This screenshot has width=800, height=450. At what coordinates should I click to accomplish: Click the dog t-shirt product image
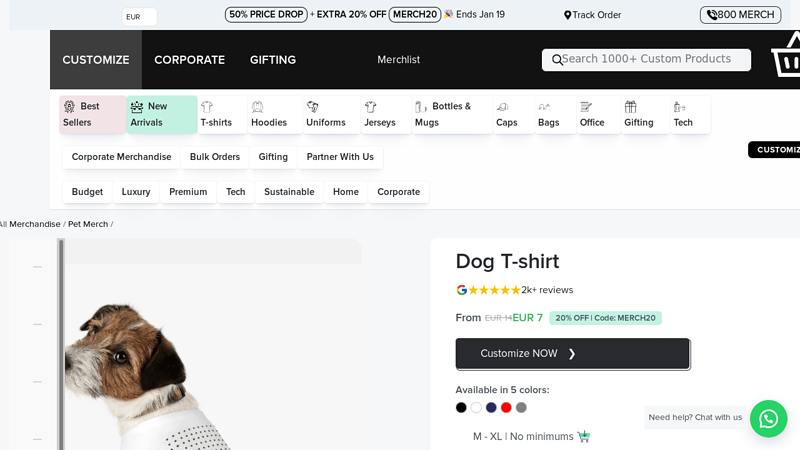[214, 357]
